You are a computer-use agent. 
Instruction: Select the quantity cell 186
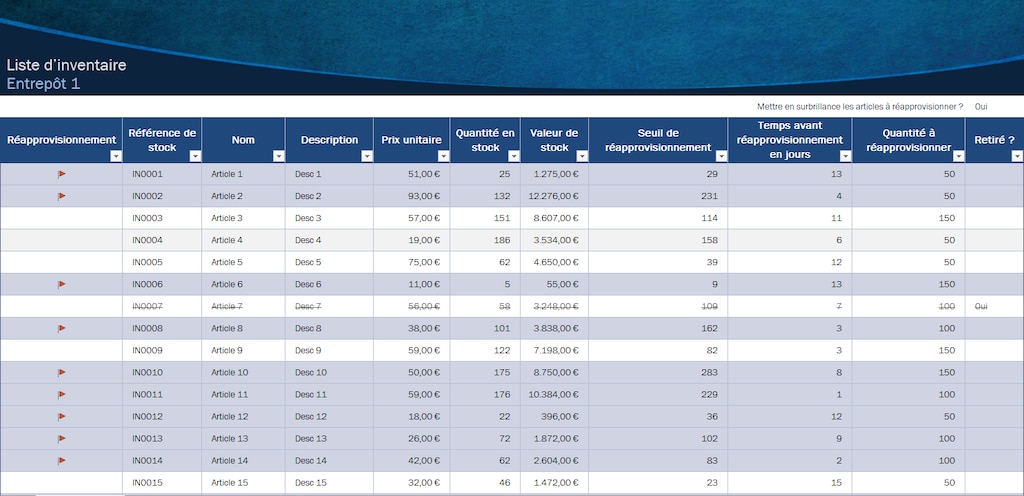click(x=485, y=240)
